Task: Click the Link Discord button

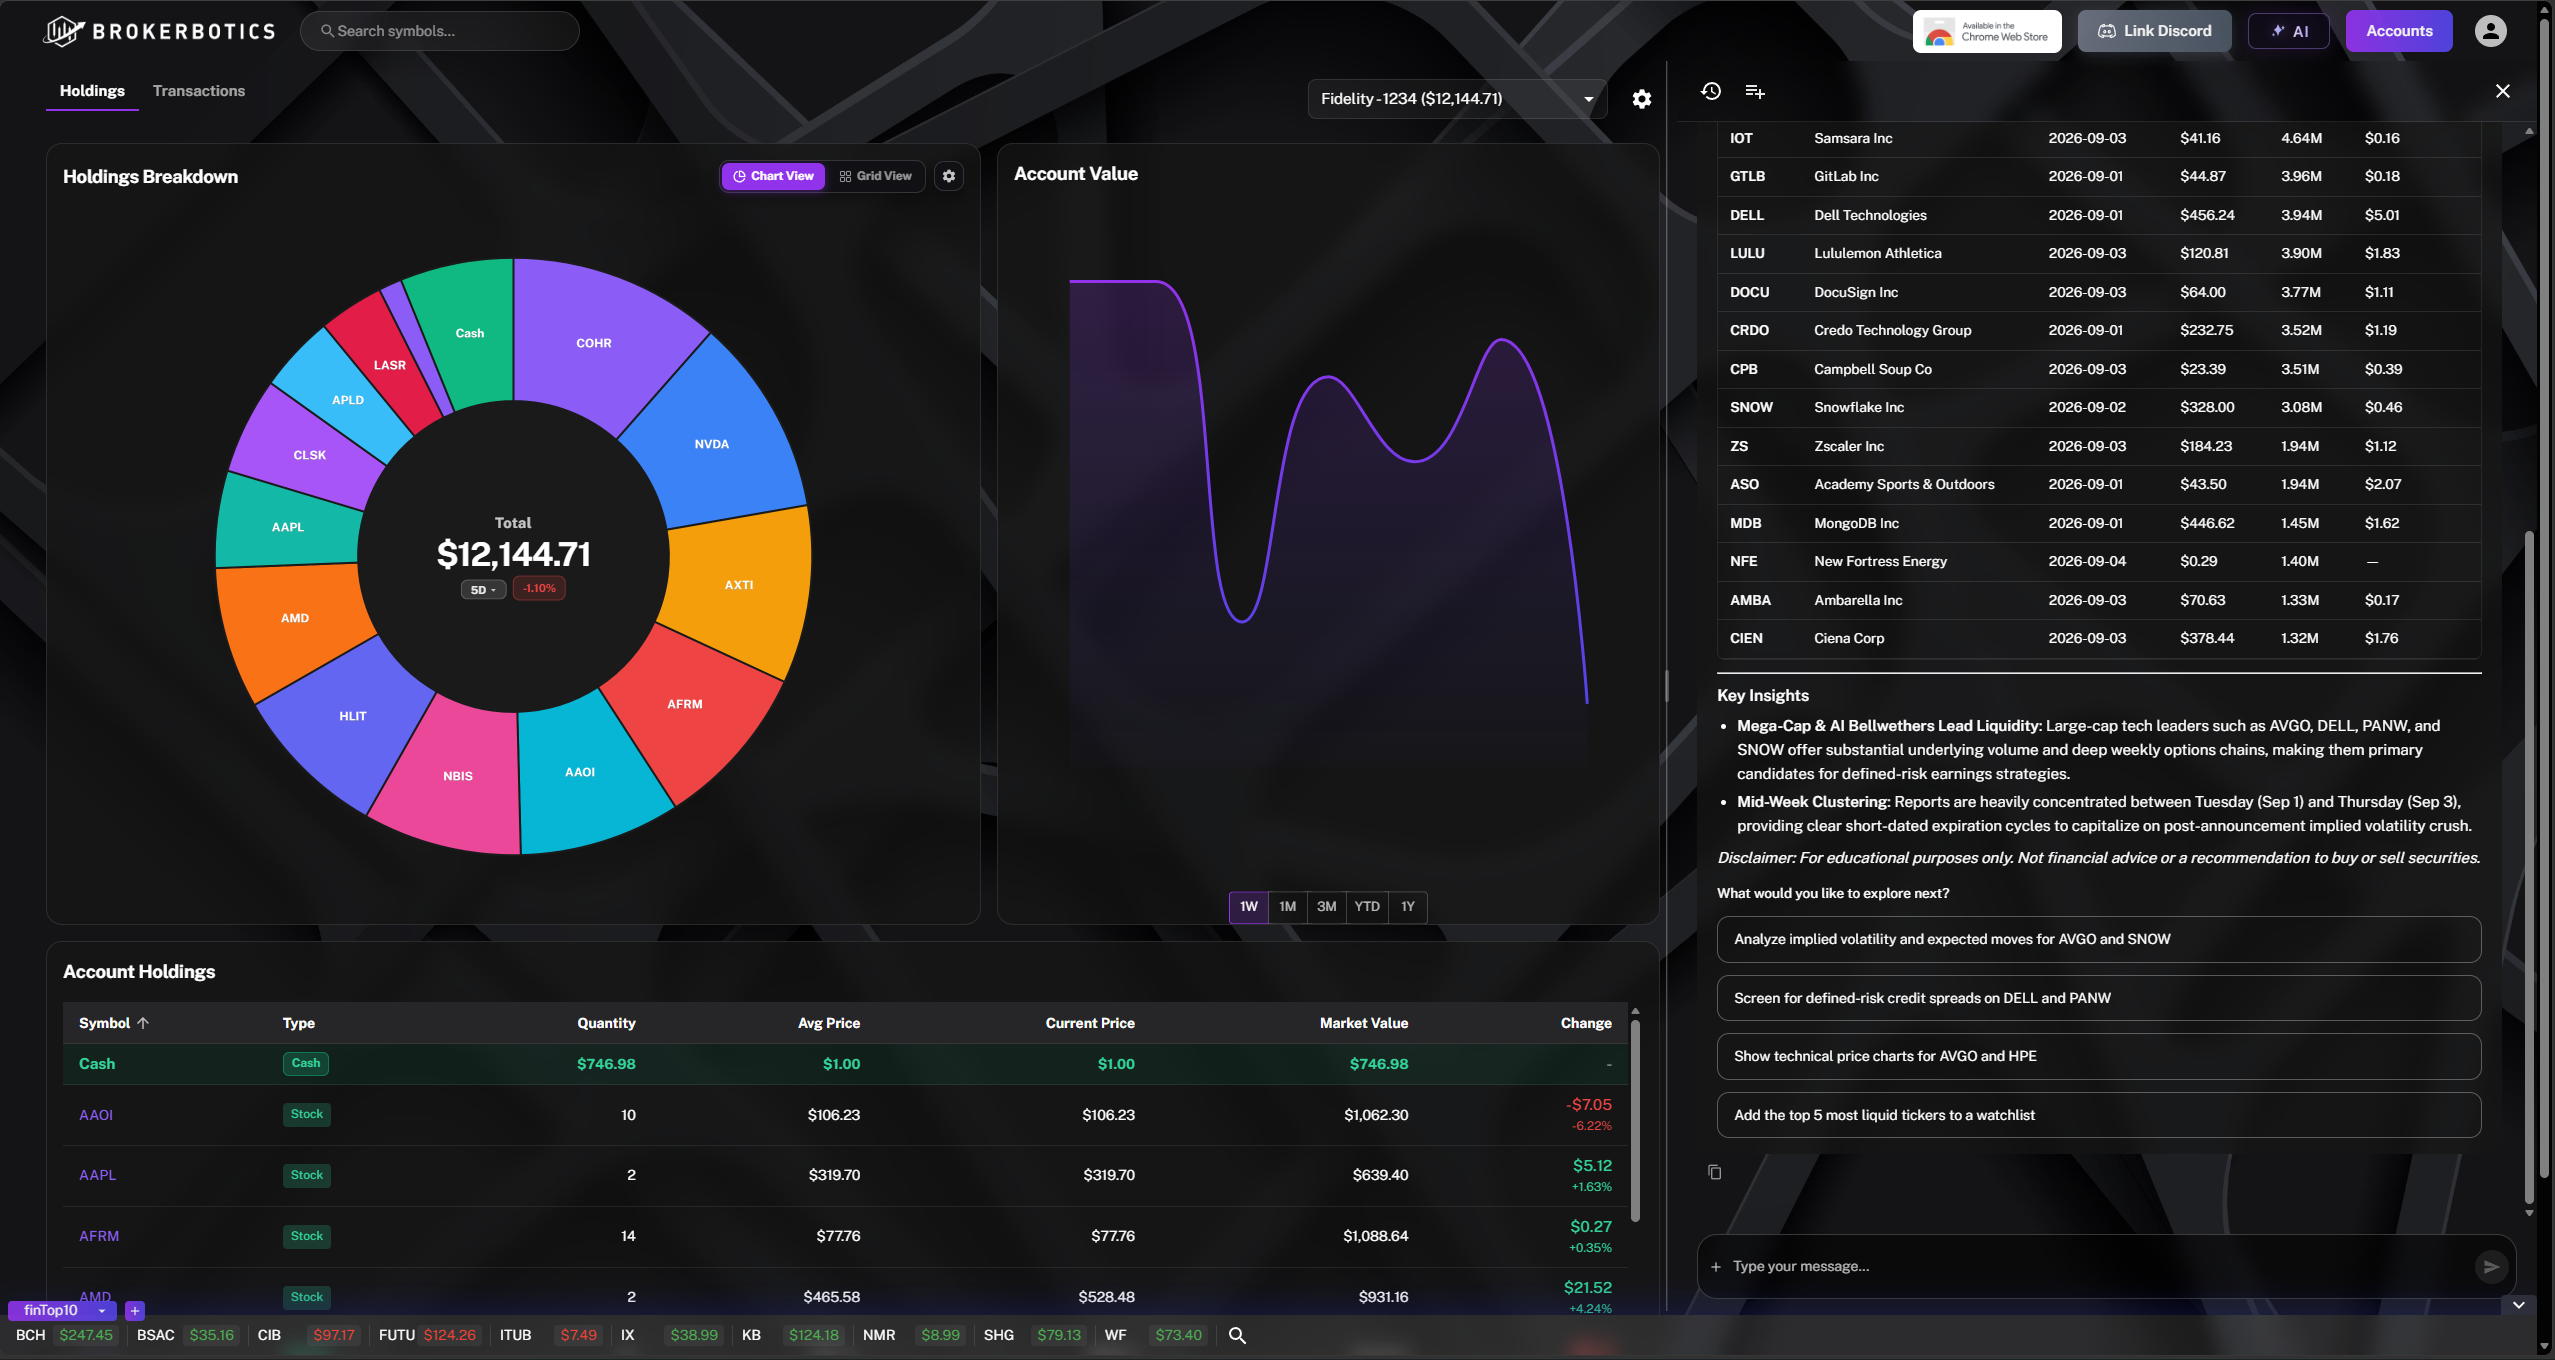Action: [2155, 31]
